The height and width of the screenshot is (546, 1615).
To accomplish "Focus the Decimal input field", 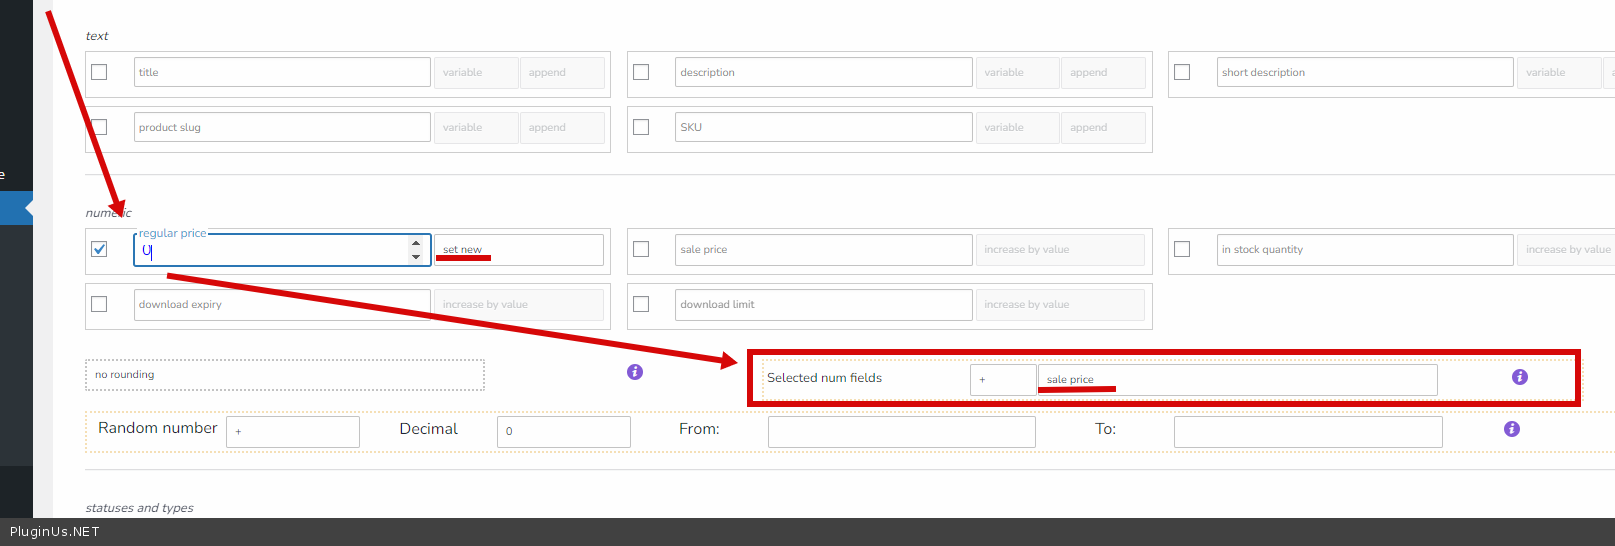I will (563, 432).
